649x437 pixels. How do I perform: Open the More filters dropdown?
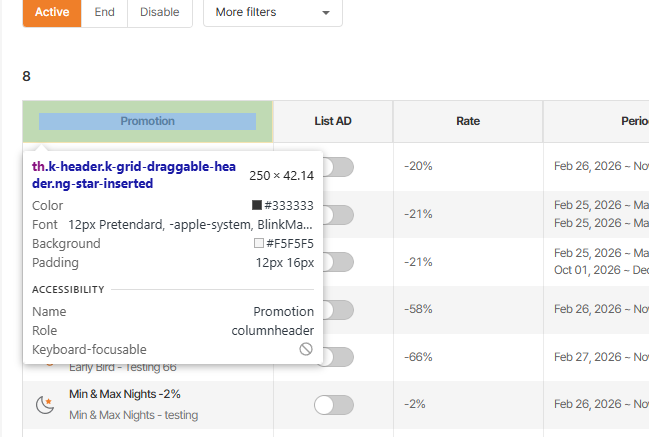coord(272,12)
